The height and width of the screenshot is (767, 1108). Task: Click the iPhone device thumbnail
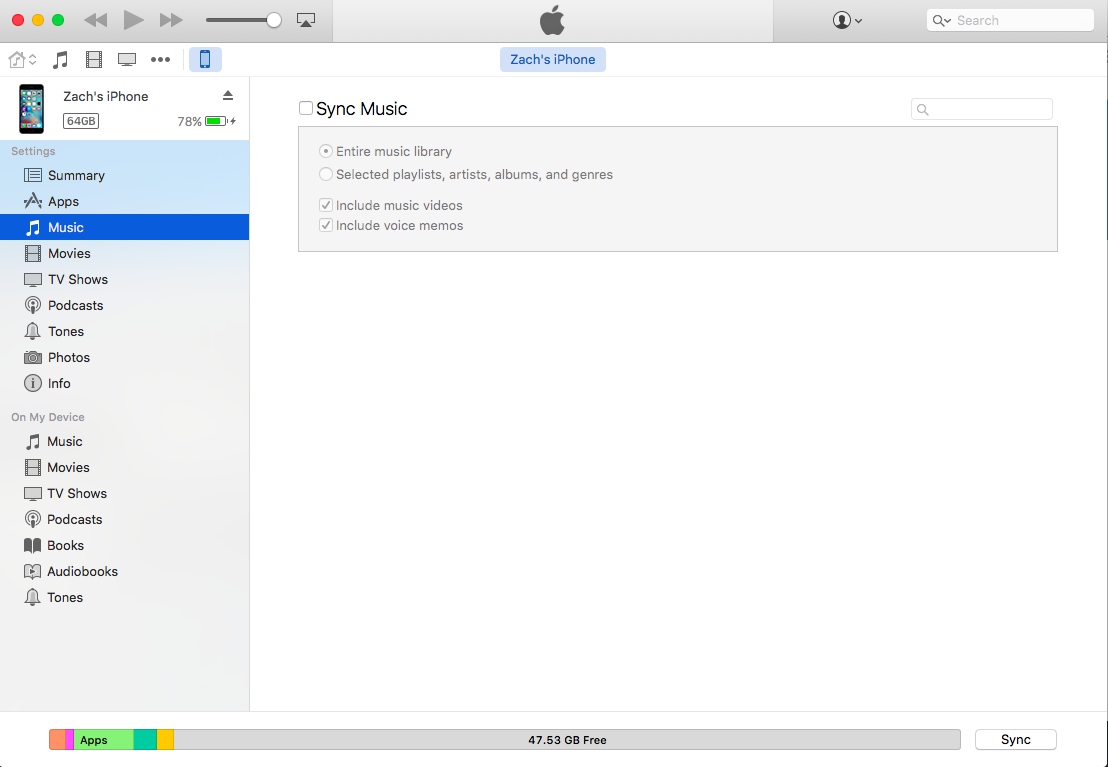point(31,109)
